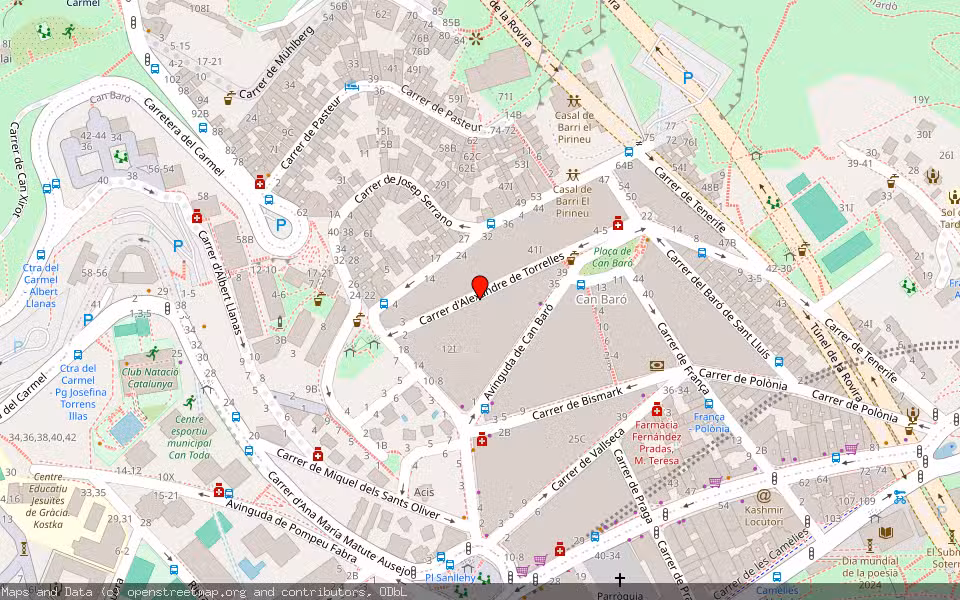The image size is (960, 600).
Task: Click the library open-book icon
Action: click(x=885, y=533)
